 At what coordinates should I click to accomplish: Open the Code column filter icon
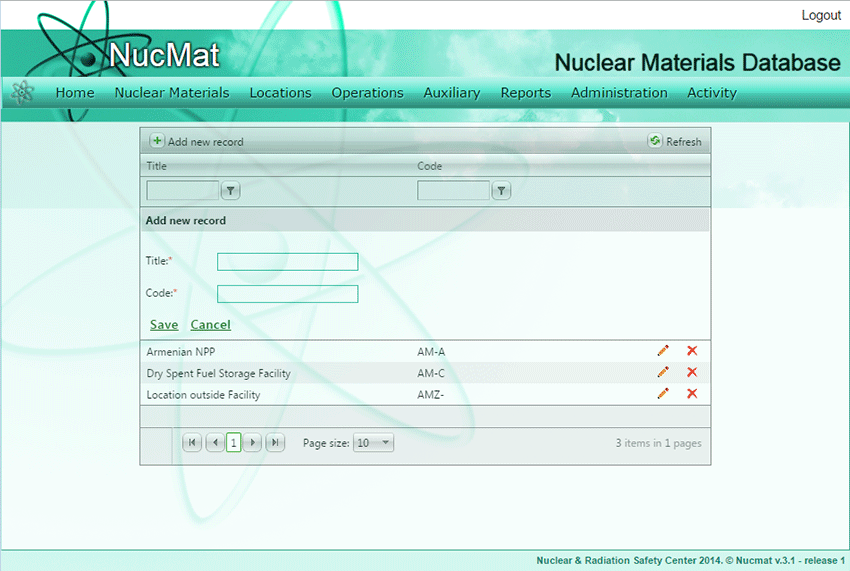(x=501, y=191)
